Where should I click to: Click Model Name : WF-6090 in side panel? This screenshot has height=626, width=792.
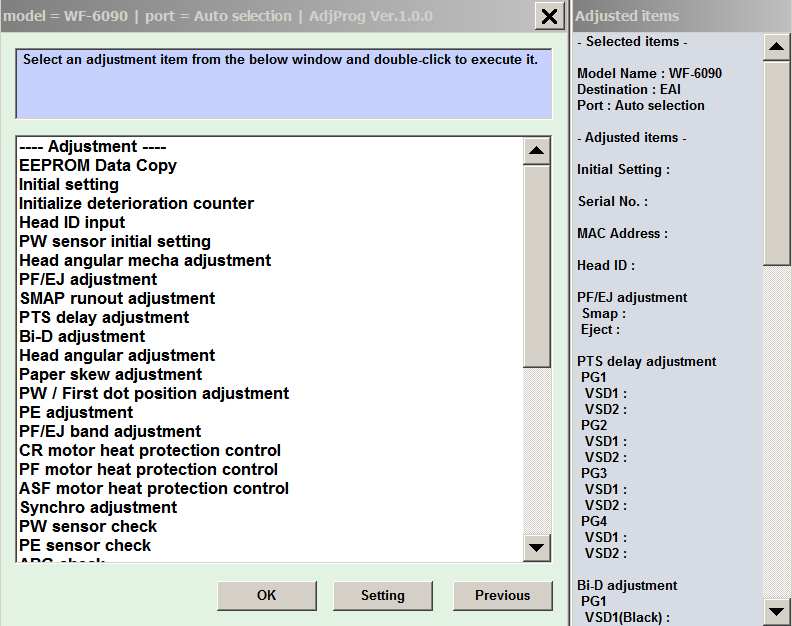click(x=650, y=73)
